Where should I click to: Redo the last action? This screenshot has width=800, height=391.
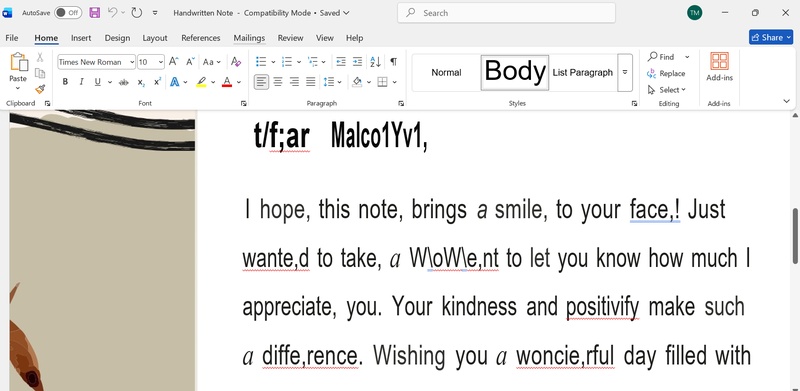click(x=137, y=13)
